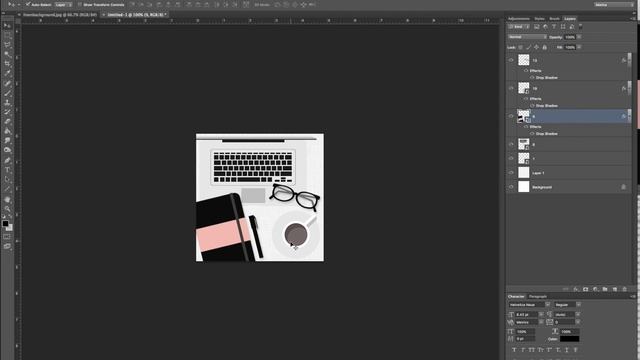Toggle Drop Shadow effect eye of topmost layer

532,78
